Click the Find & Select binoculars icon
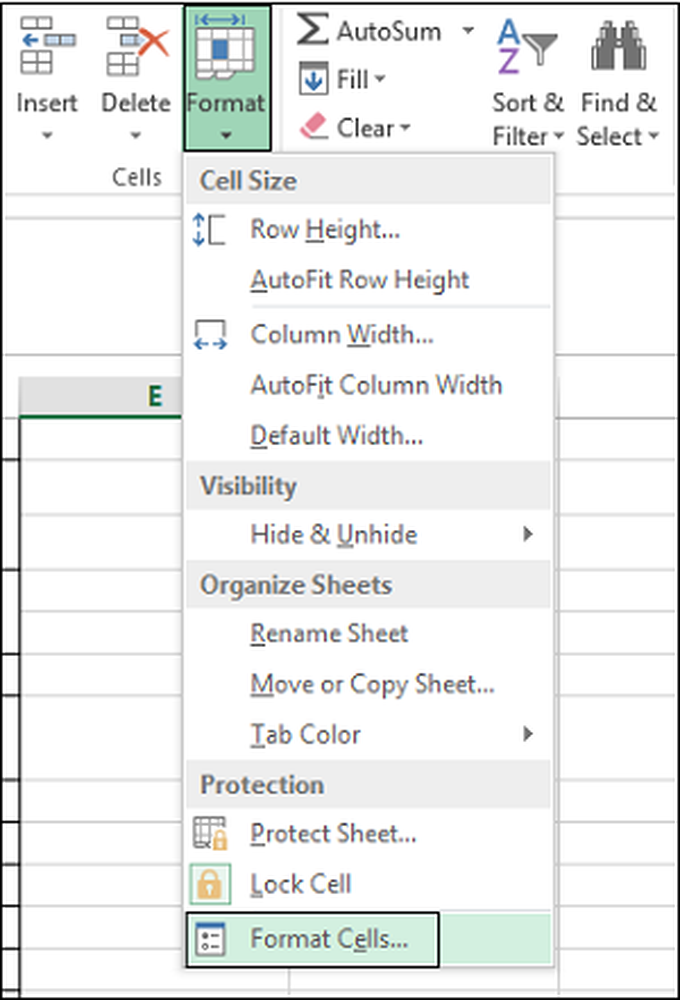The height and width of the screenshot is (1000, 680). click(618, 48)
